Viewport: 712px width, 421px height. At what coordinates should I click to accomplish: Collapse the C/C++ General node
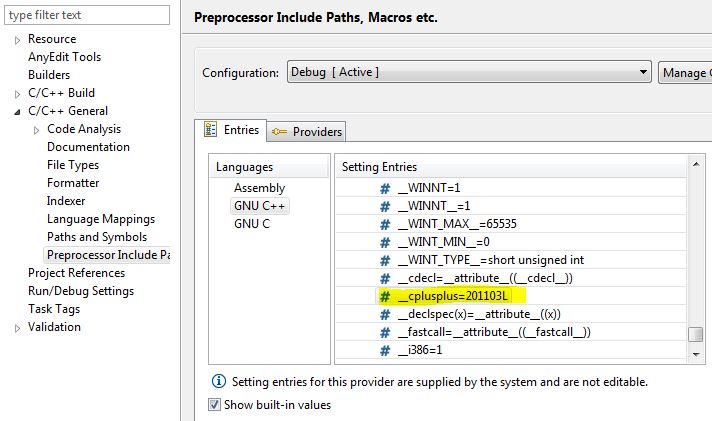(18, 111)
